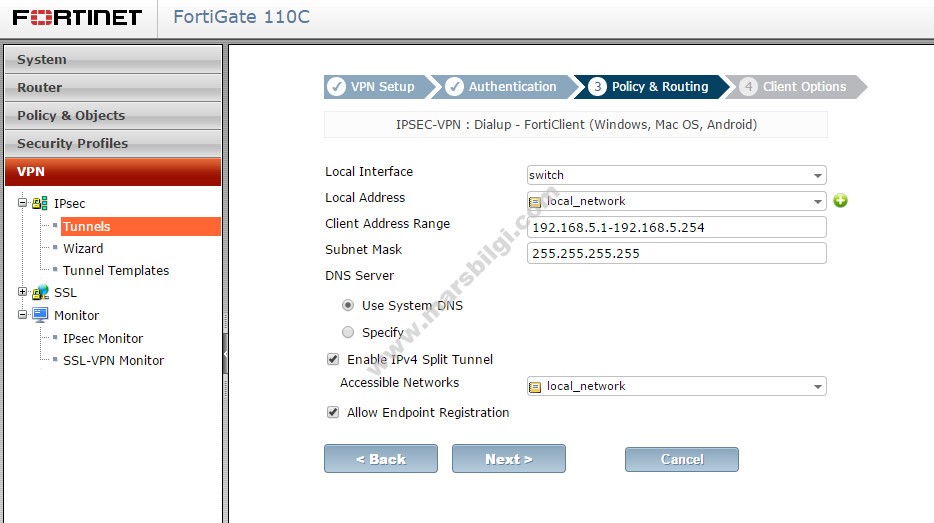Select the Specify DNS radio button
The width and height of the screenshot is (934, 523).
348,332
